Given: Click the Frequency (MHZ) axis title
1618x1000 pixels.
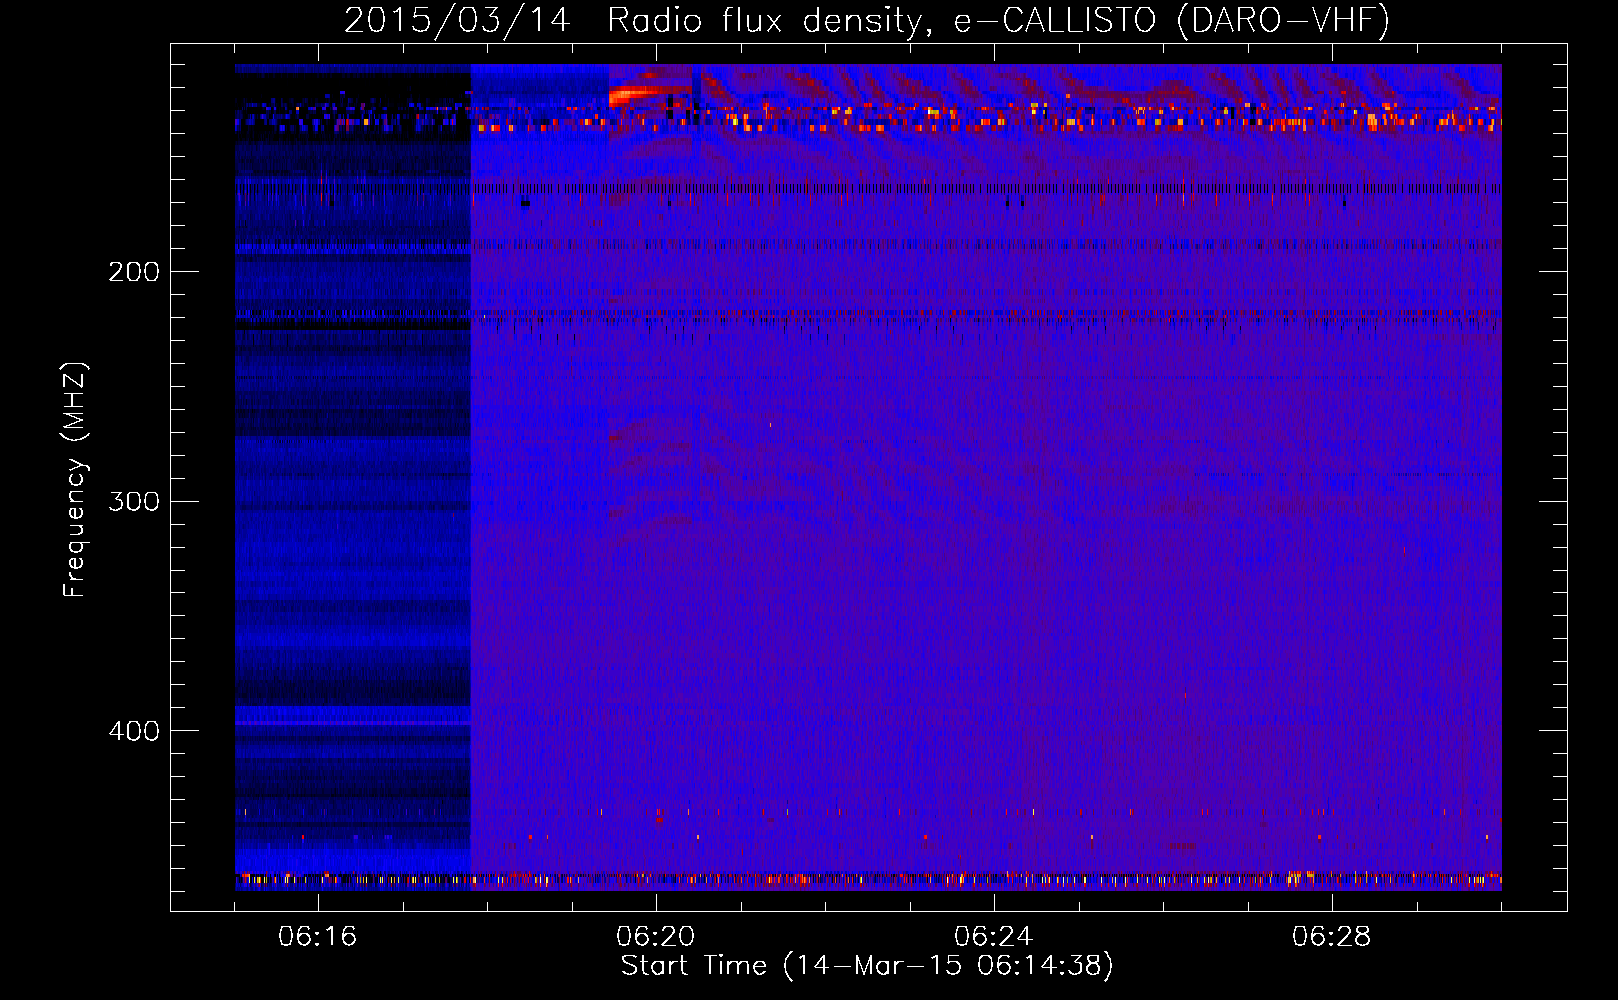Looking at the screenshot, I should 75,480.
